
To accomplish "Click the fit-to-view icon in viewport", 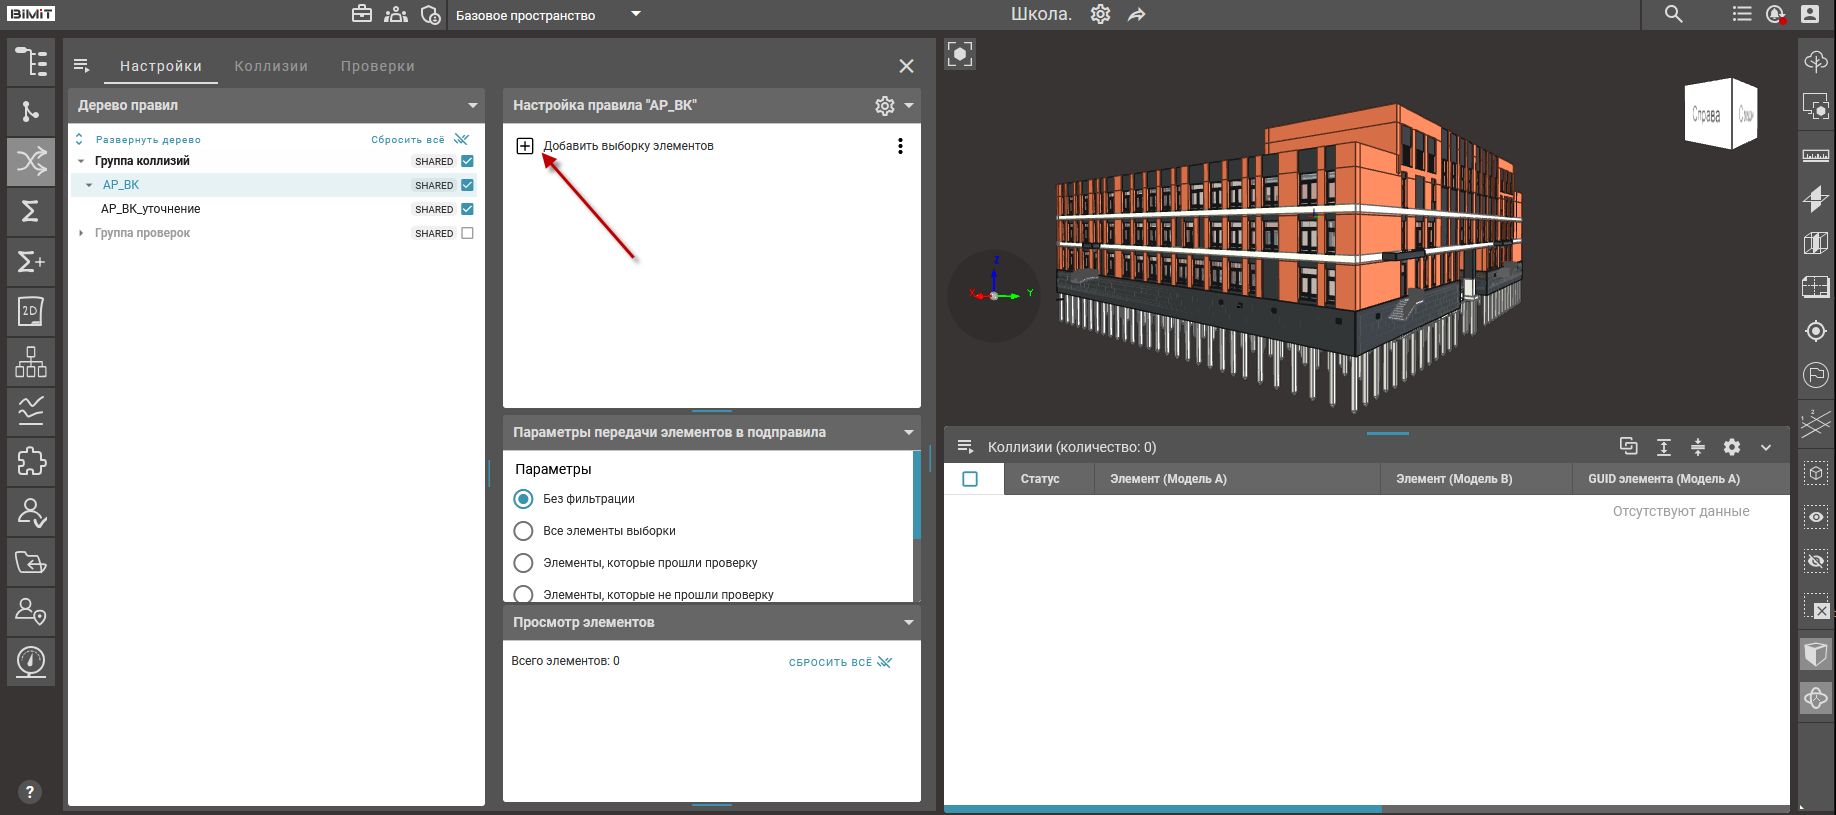I will (x=960, y=54).
